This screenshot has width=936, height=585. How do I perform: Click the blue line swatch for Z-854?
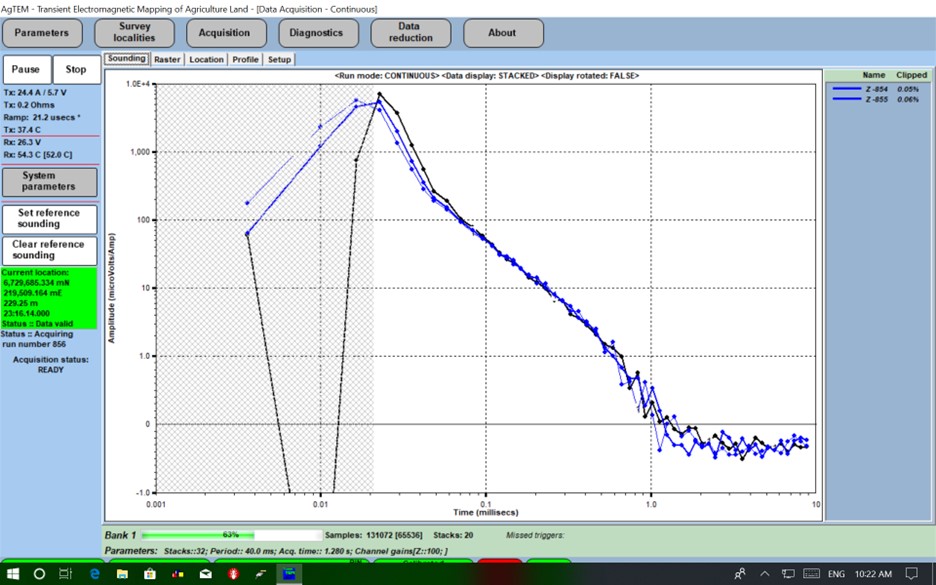846,90
